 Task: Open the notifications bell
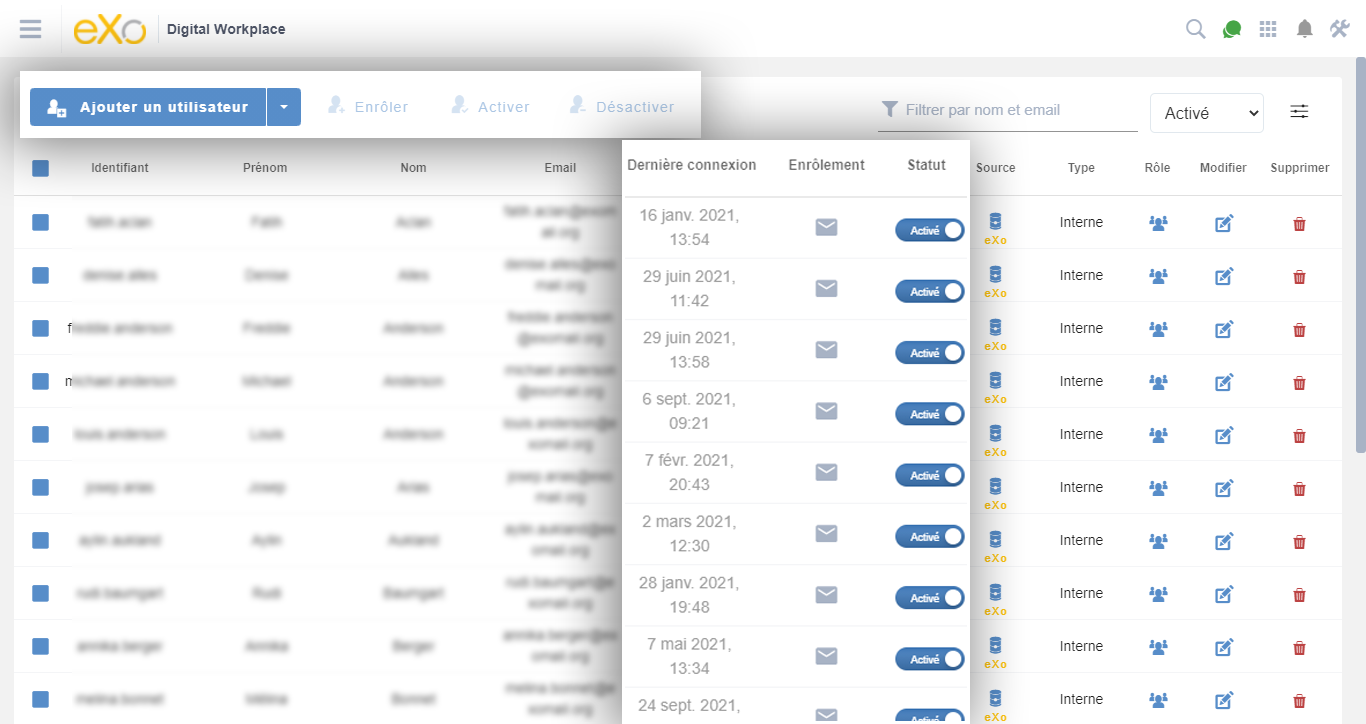coord(1304,29)
